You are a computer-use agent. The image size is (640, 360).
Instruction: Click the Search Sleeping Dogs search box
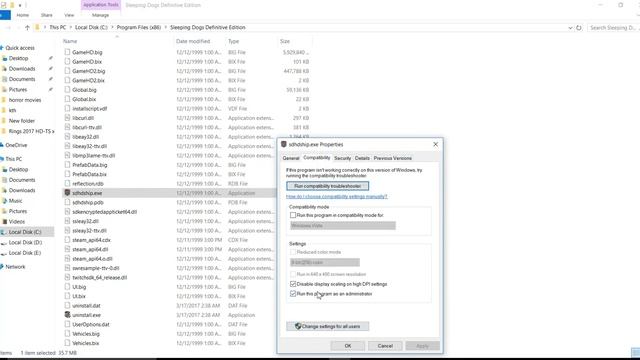point(613,28)
